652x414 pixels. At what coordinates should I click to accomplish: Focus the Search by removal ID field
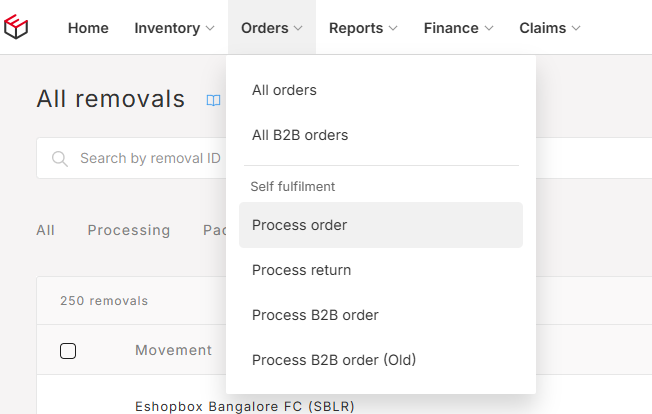coord(131,158)
